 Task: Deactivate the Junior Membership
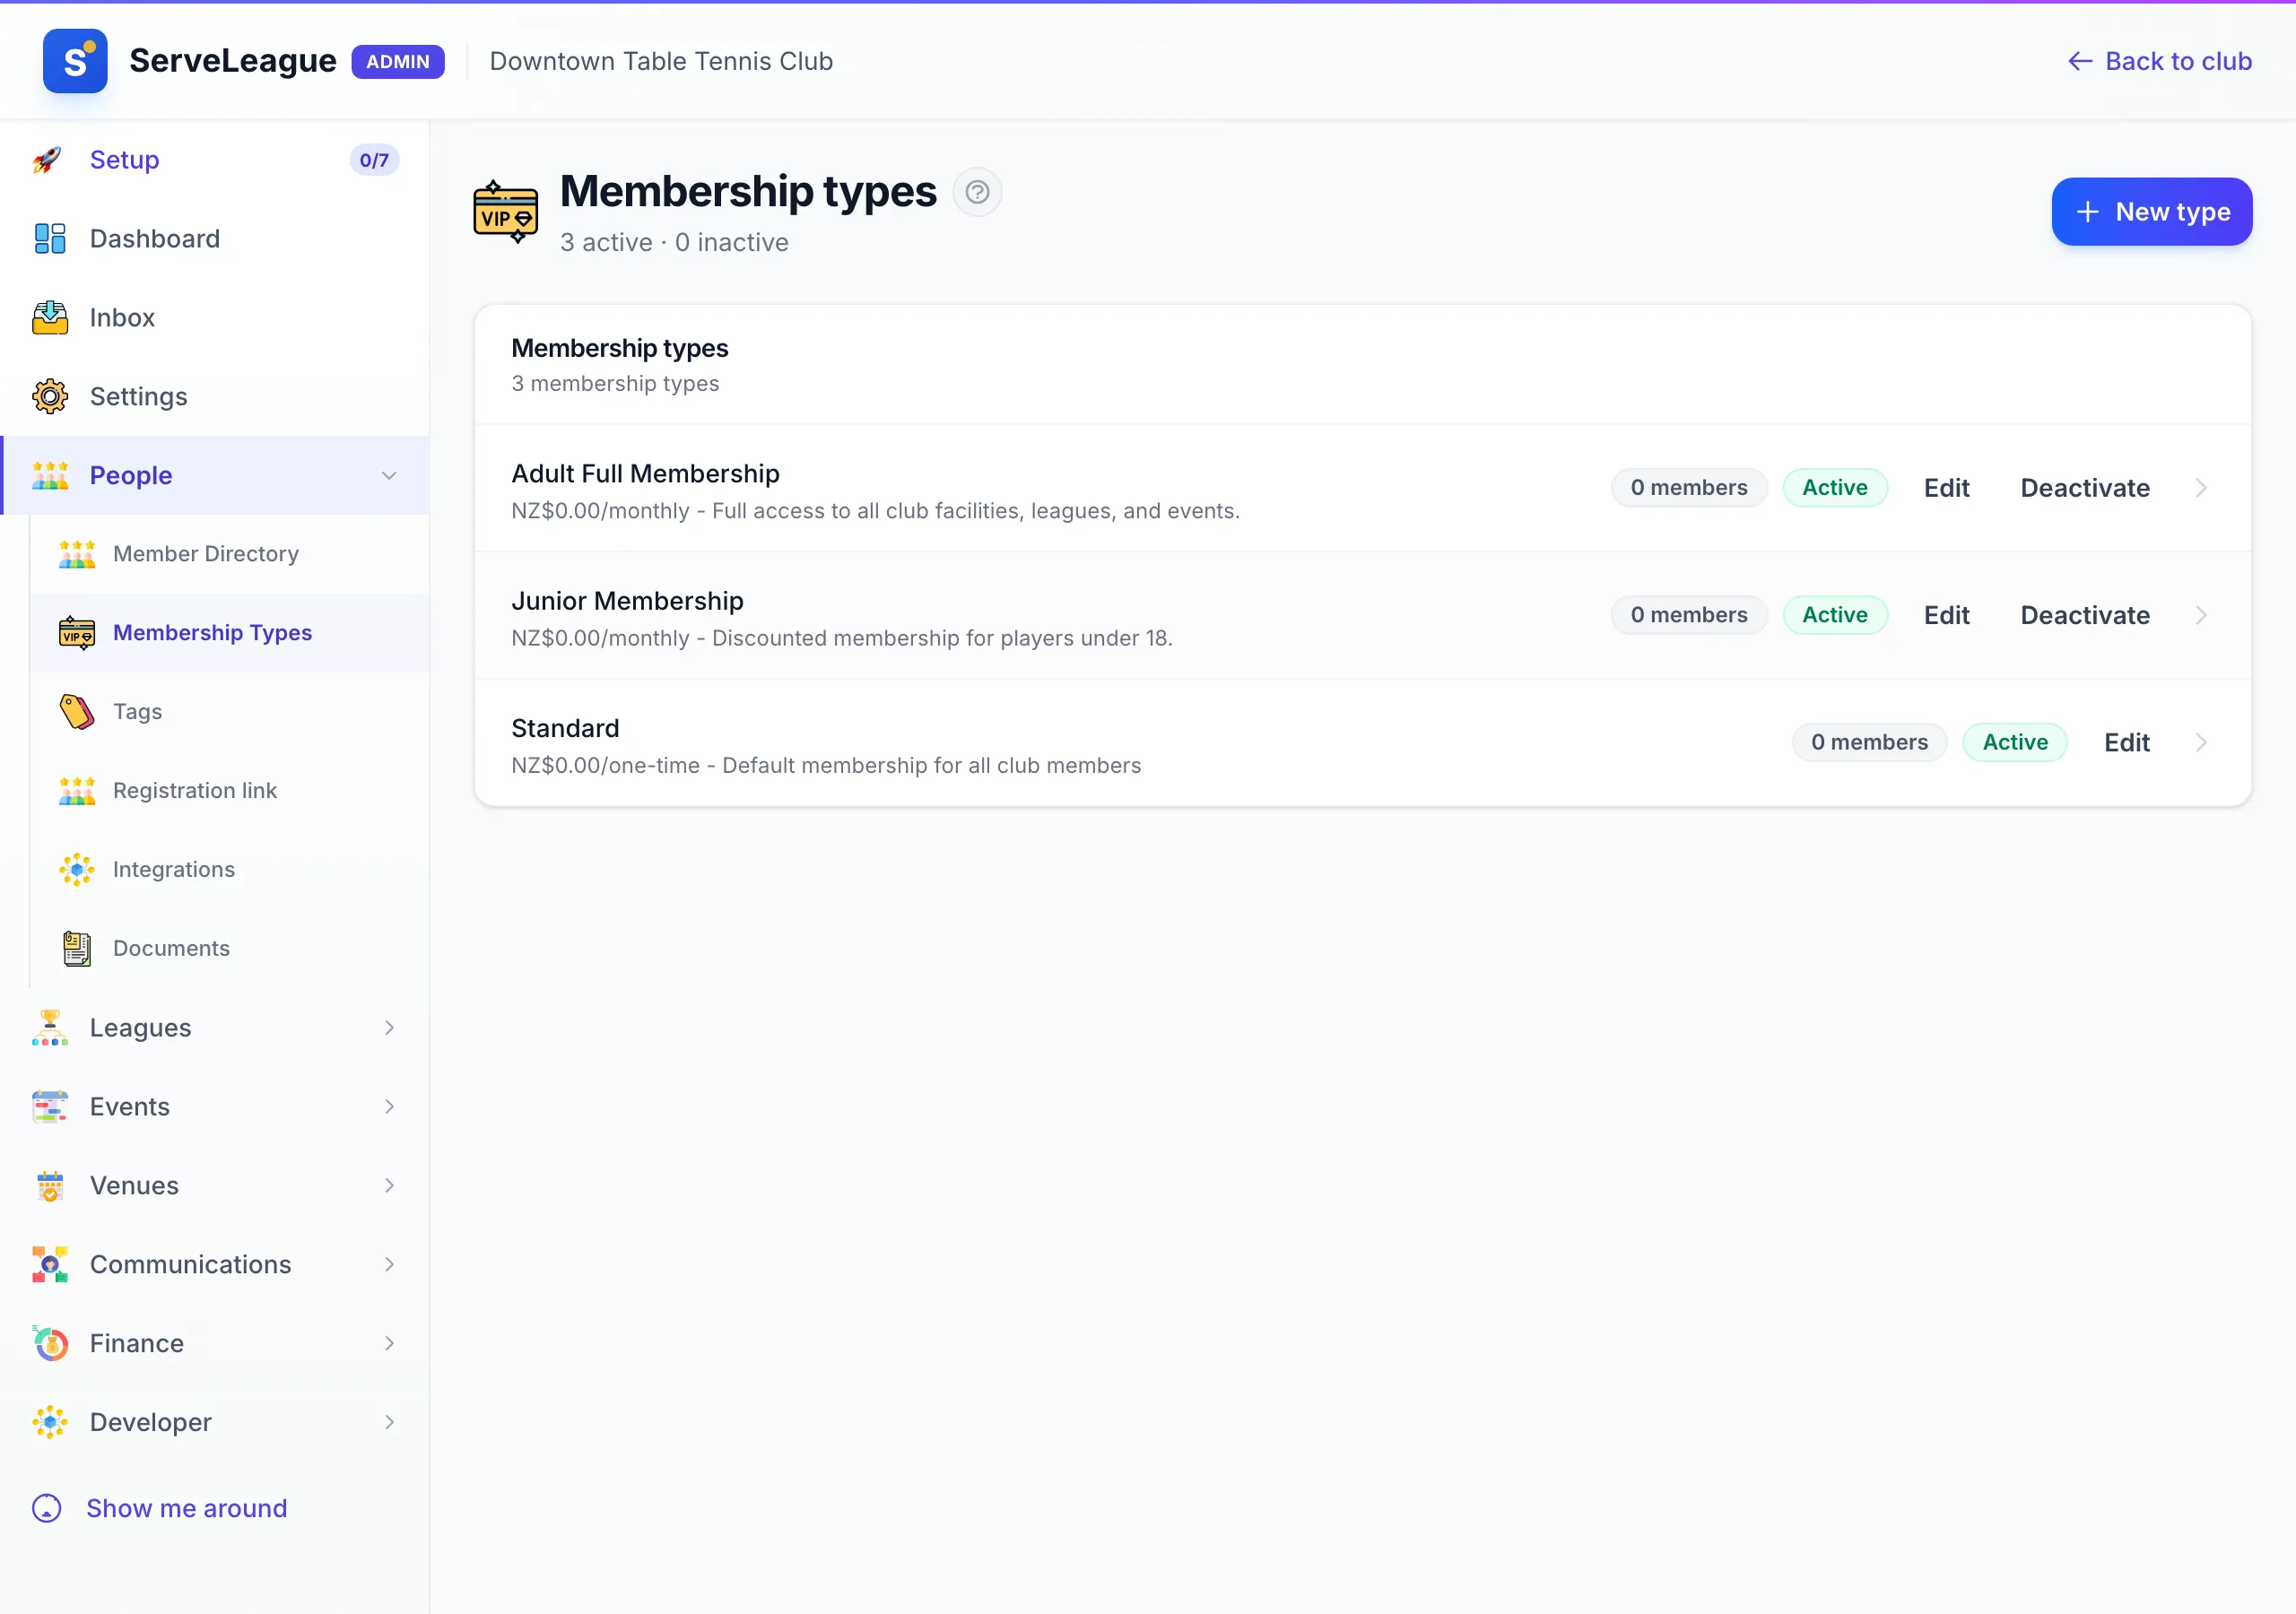2085,616
